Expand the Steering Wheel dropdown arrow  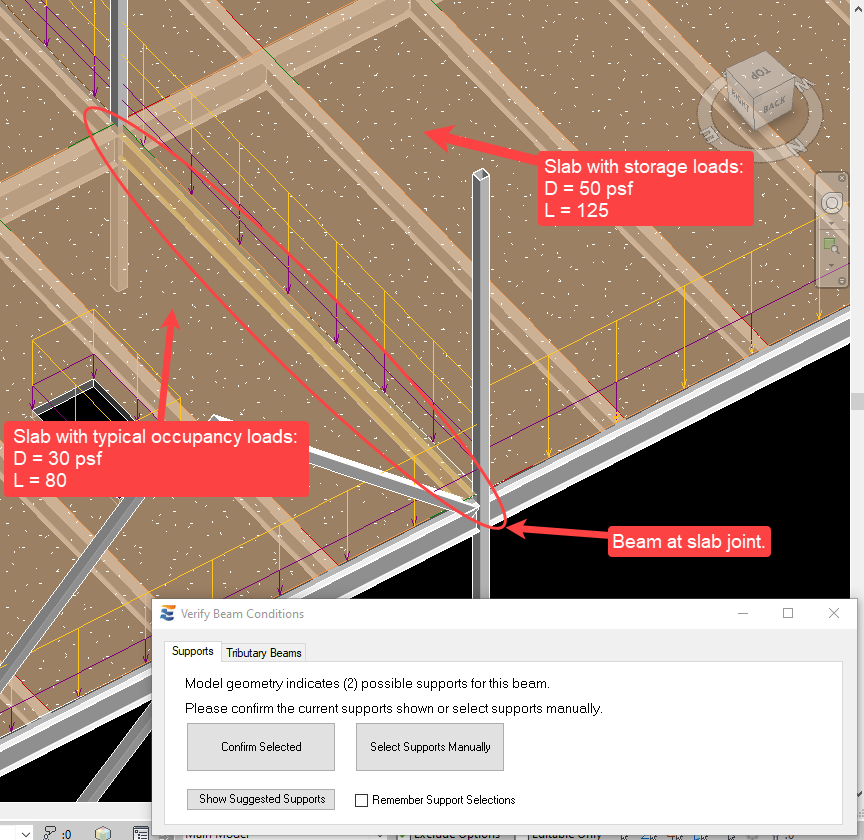click(832, 222)
